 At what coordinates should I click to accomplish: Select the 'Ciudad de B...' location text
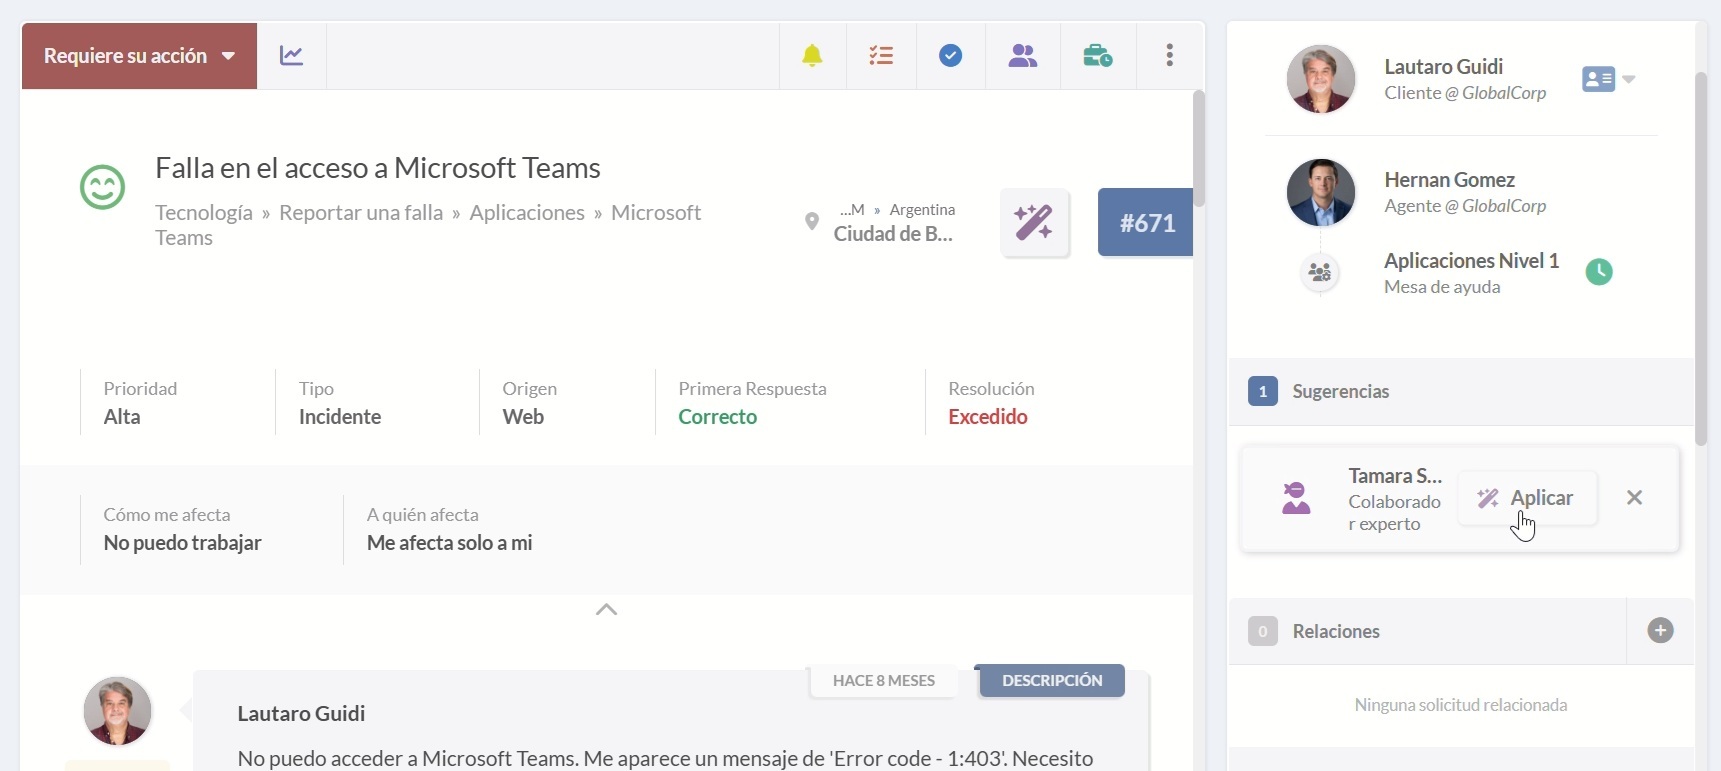893,234
